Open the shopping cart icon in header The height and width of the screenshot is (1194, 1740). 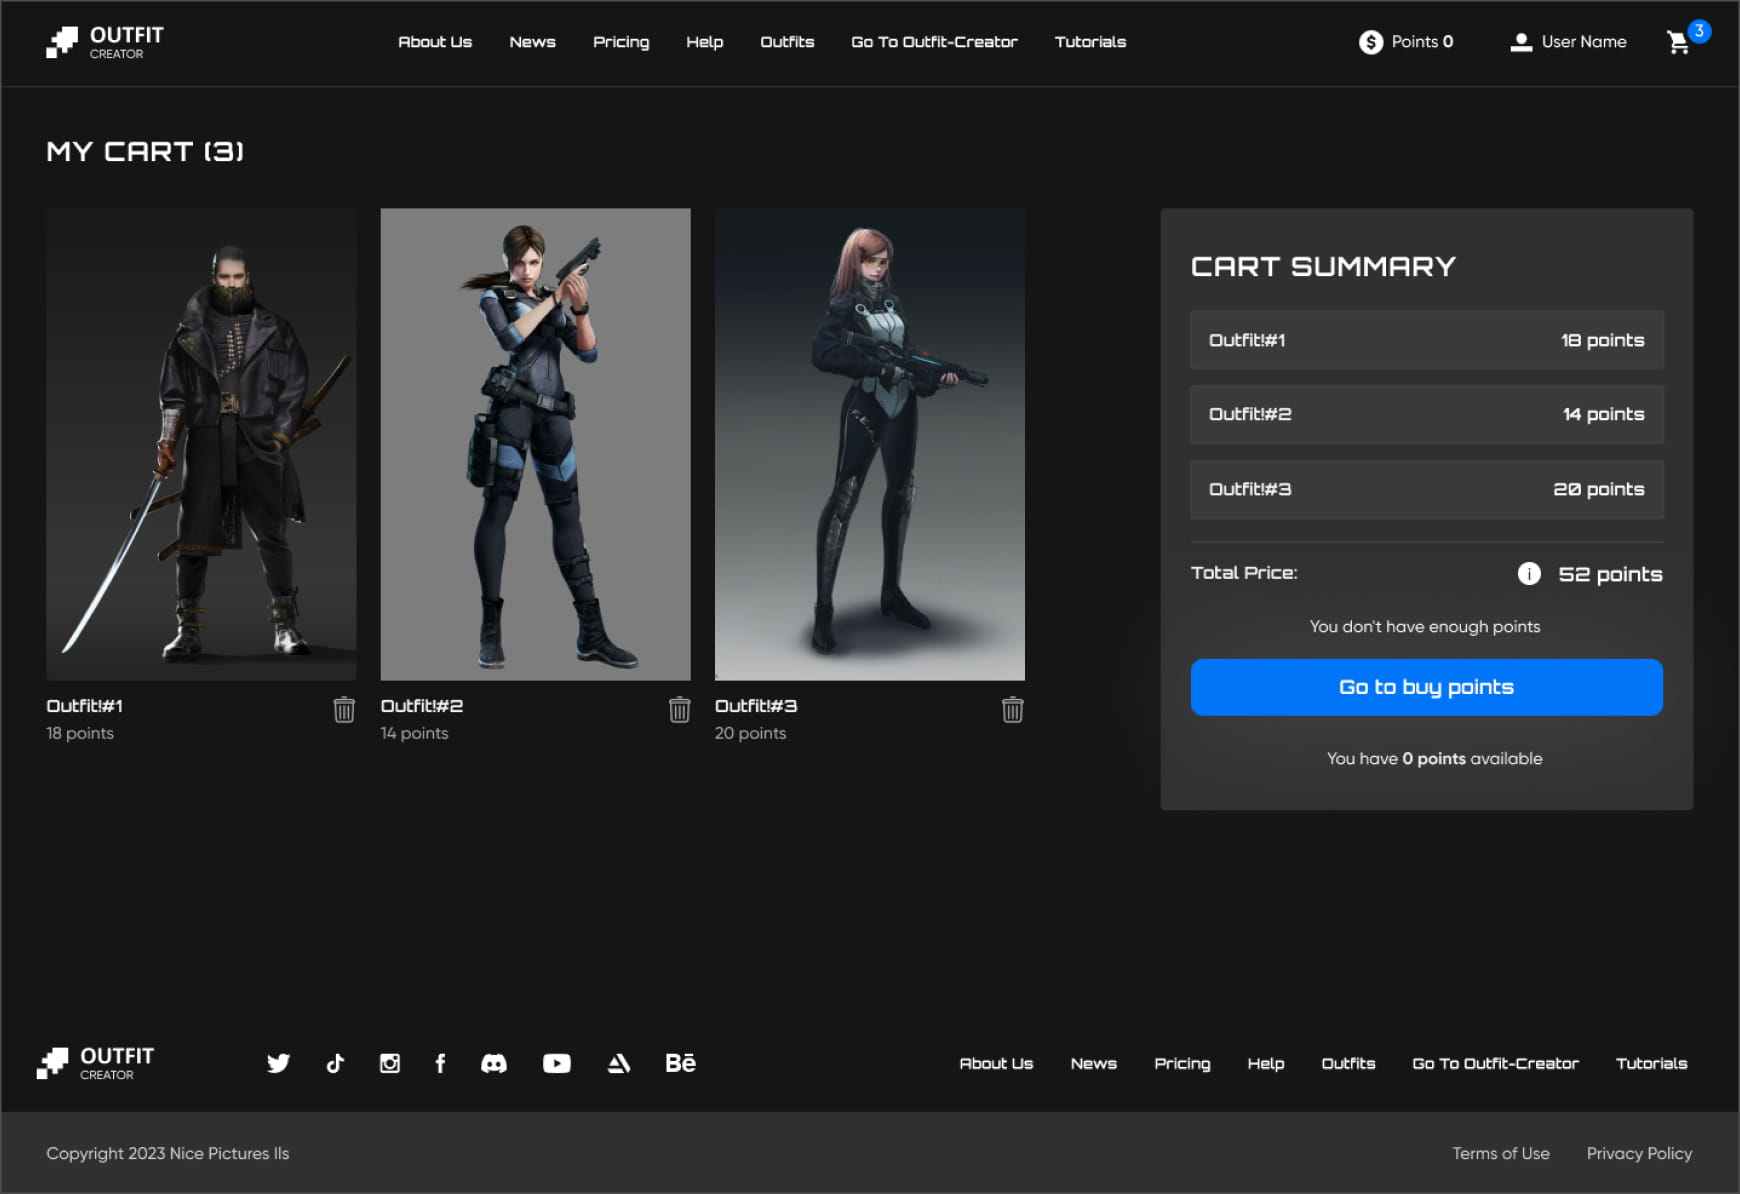coord(1679,42)
